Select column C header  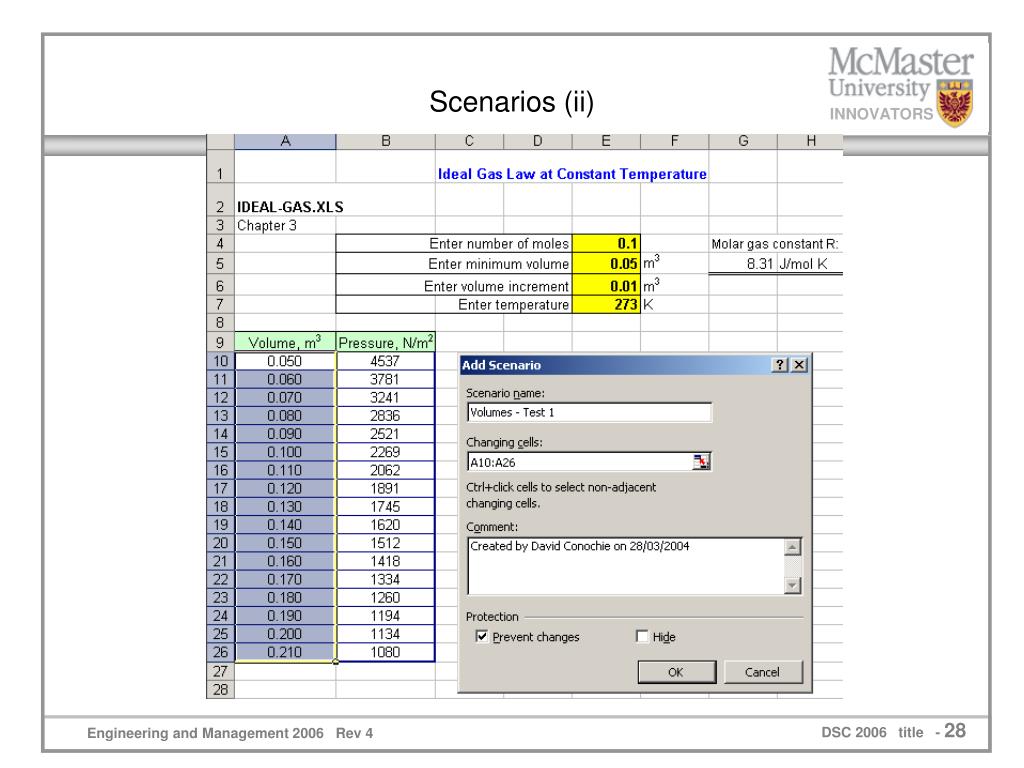tap(470, 141)
